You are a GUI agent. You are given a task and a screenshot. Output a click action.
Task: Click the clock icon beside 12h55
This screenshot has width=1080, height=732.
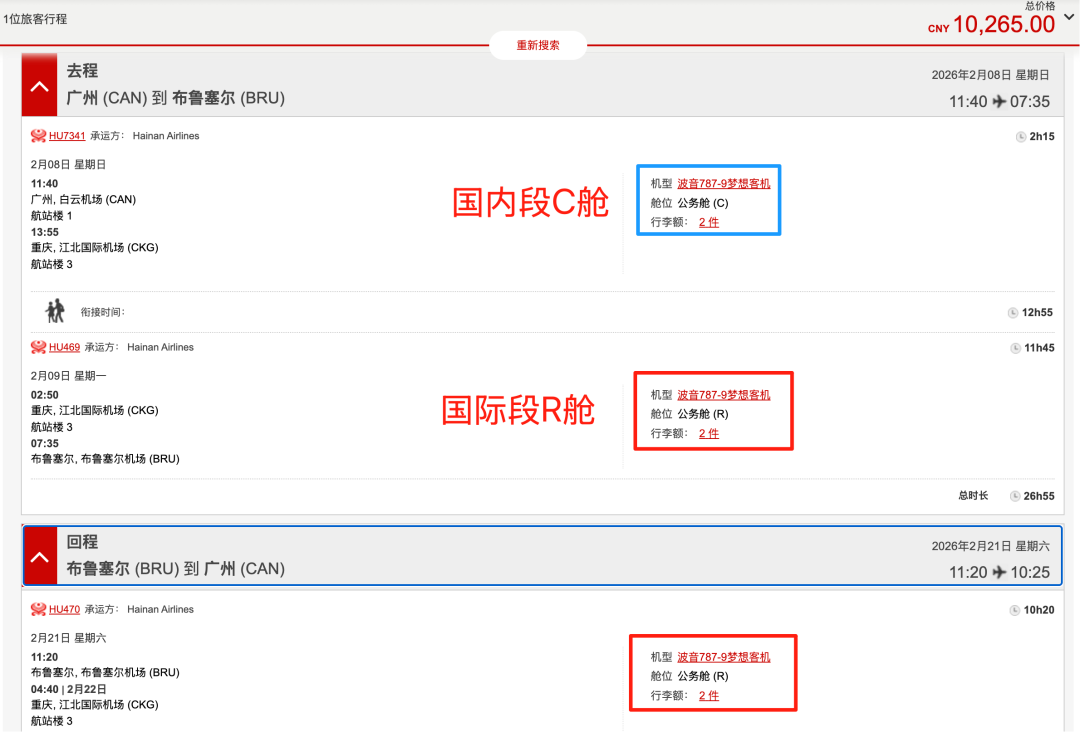[1012, 313]
